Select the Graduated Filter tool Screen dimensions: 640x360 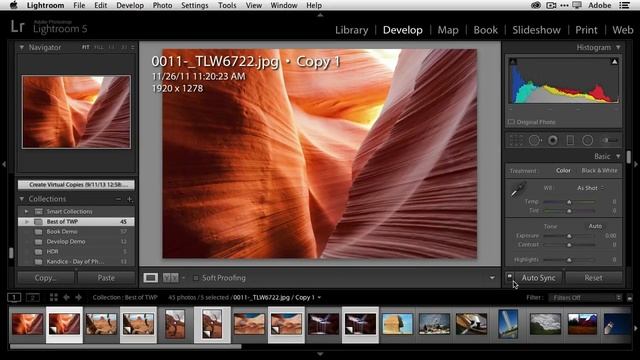point(570,140)
